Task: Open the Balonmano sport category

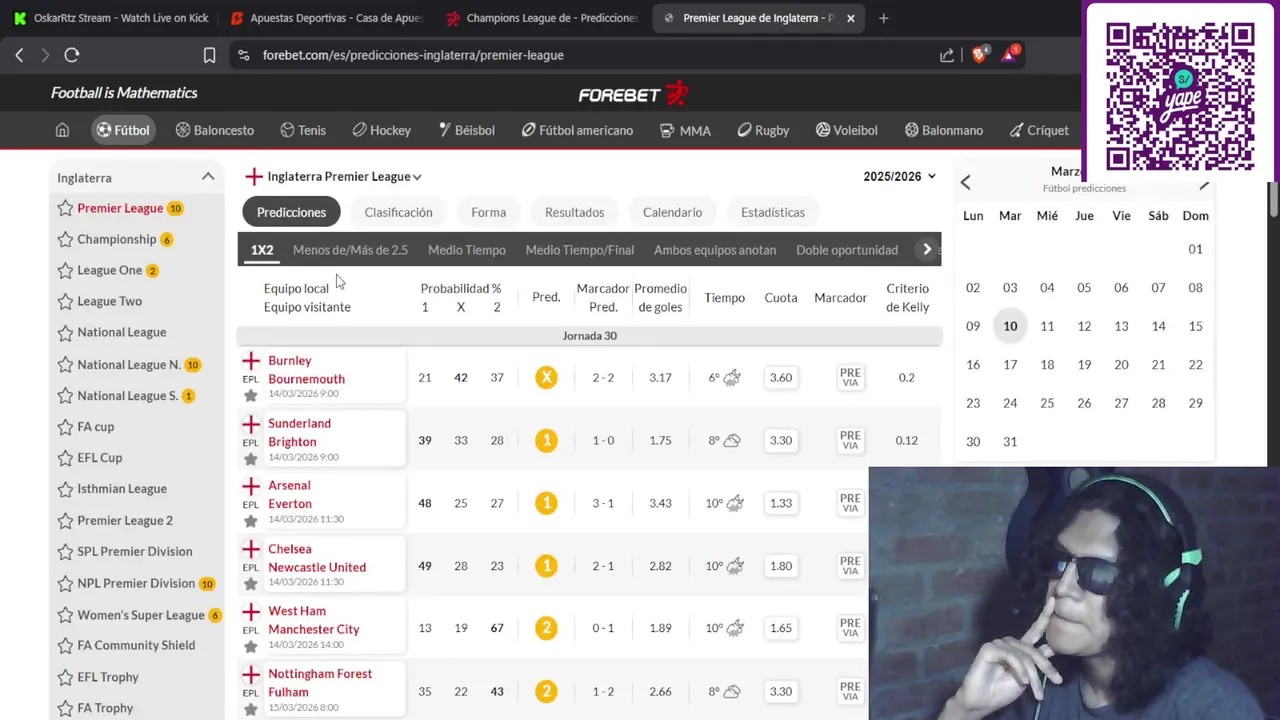Action: point(943,130)
